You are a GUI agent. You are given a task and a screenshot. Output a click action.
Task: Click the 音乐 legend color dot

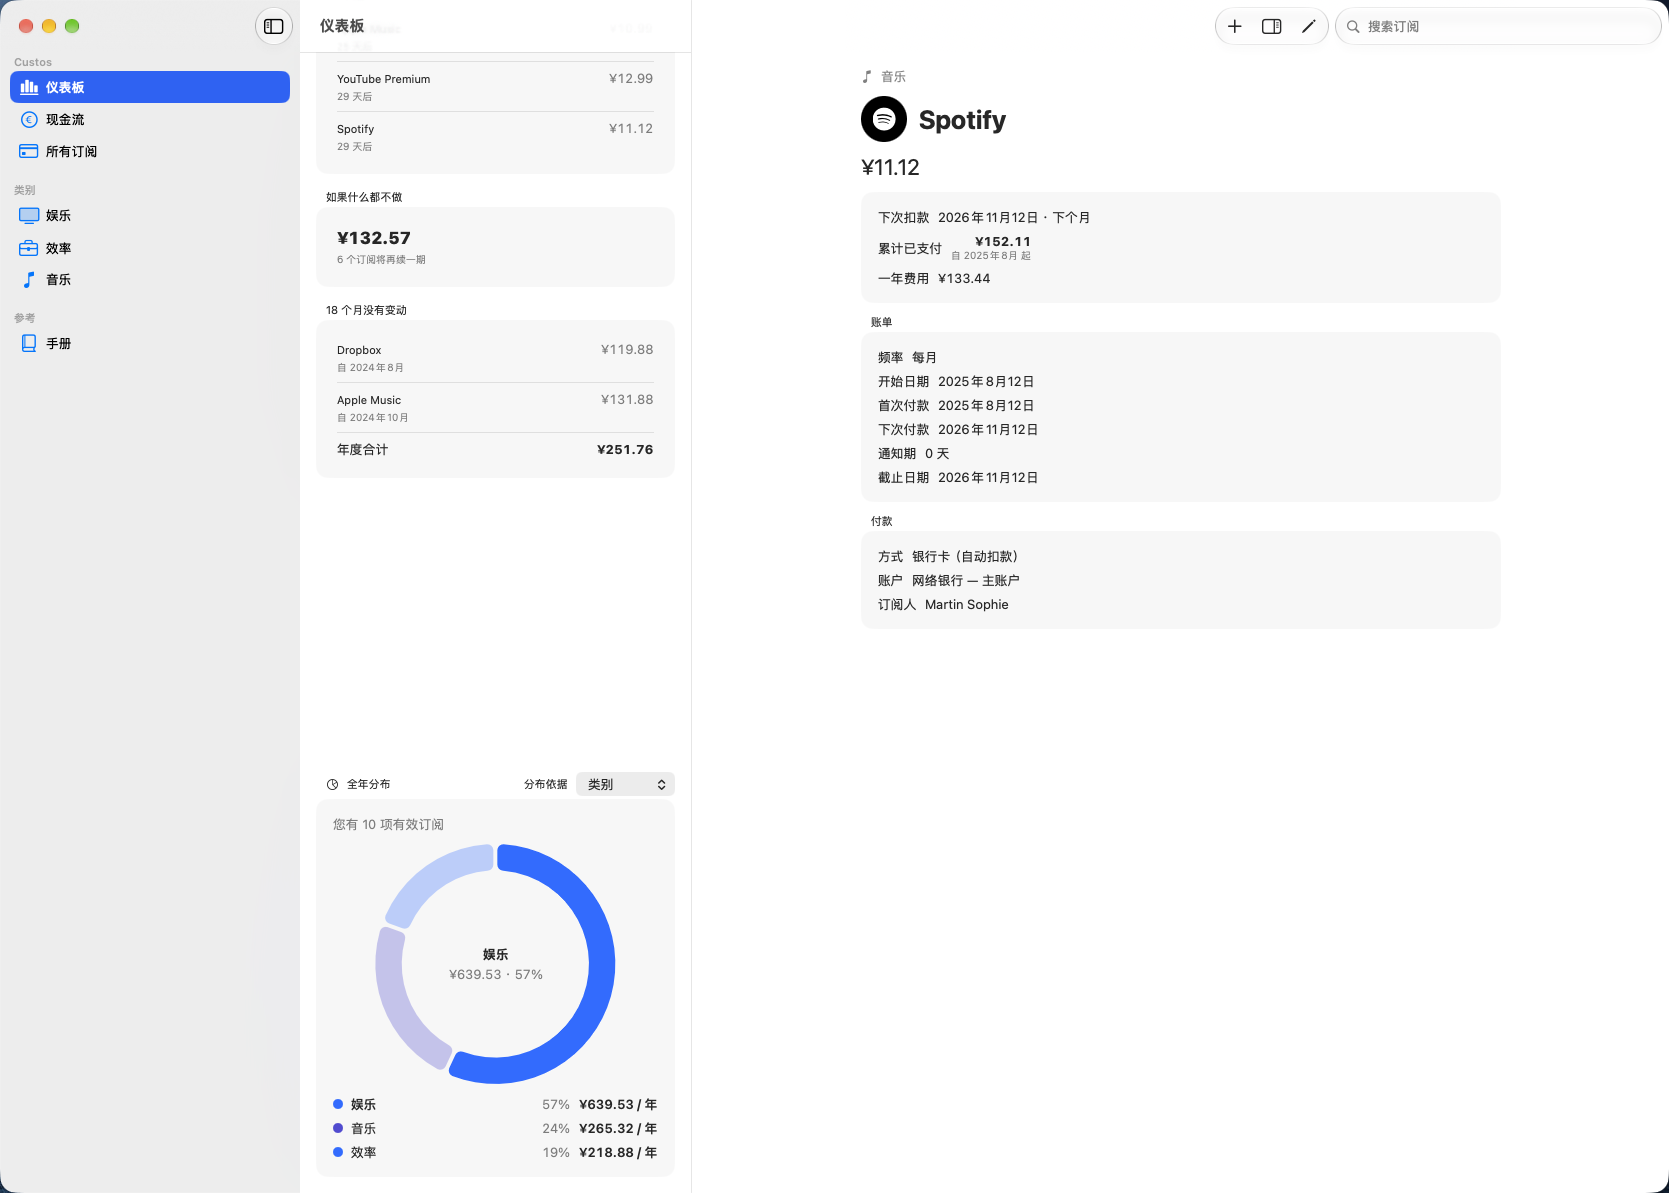338,1128
